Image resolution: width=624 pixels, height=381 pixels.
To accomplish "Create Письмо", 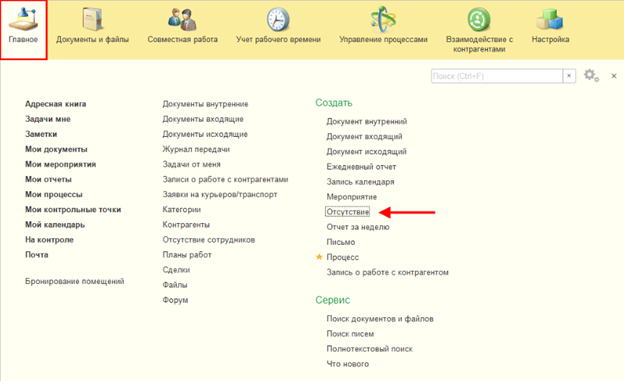I will click(x=341, y=242).
